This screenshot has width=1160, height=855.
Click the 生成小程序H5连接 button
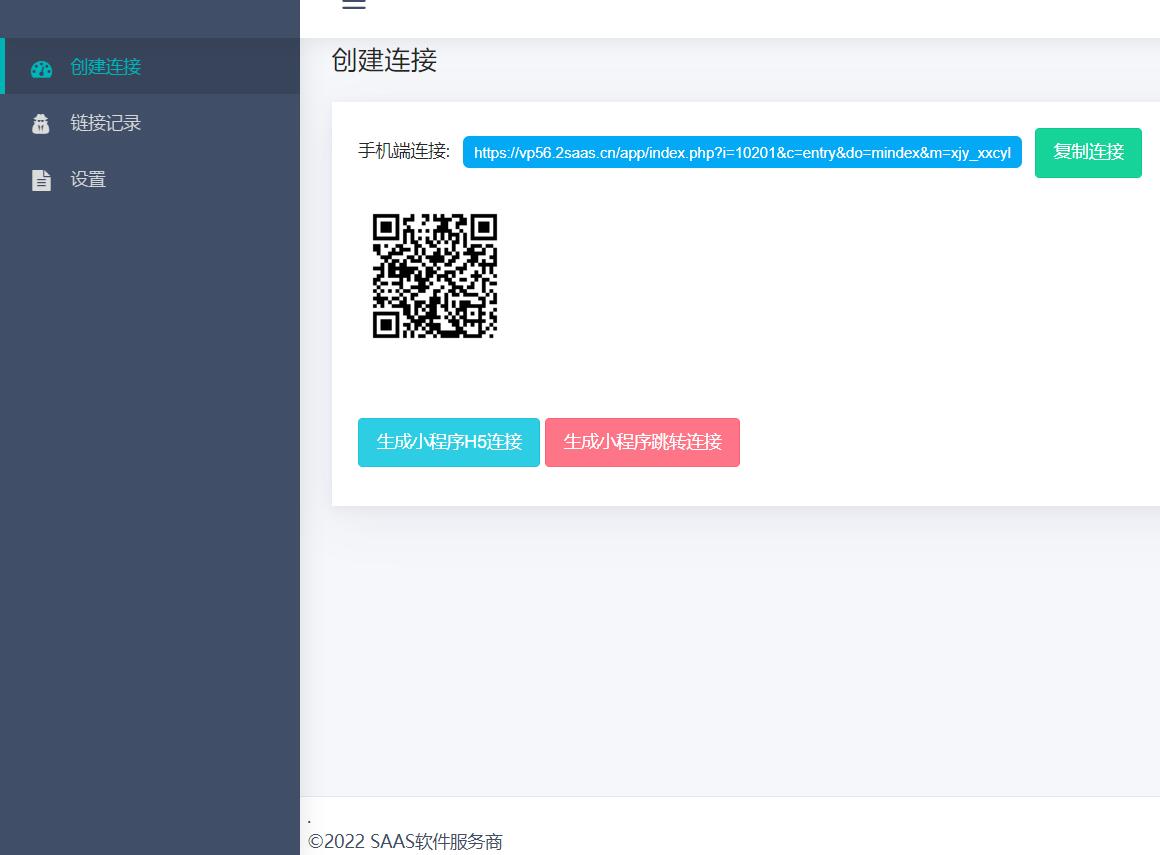coord(449,442)
